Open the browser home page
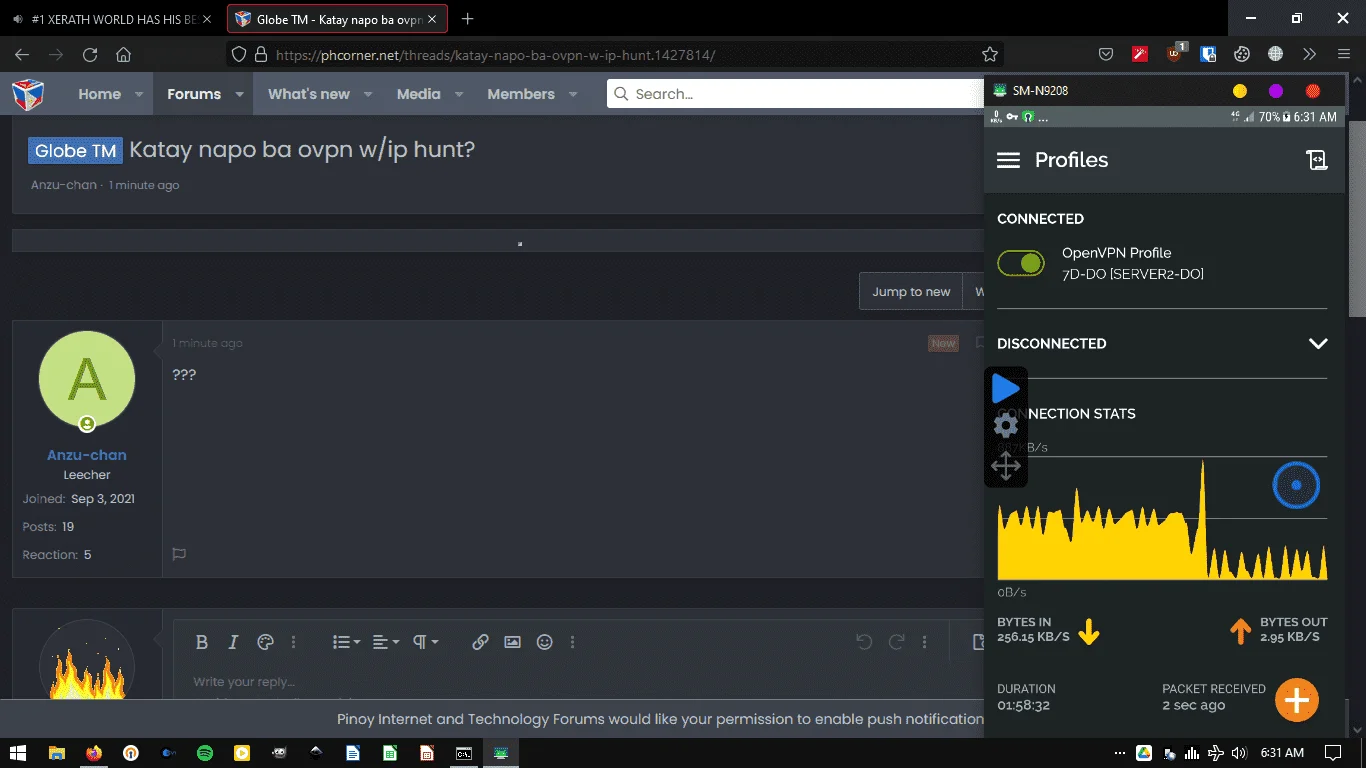This screenshot has width=1366, height=768. tap(124, 55)
